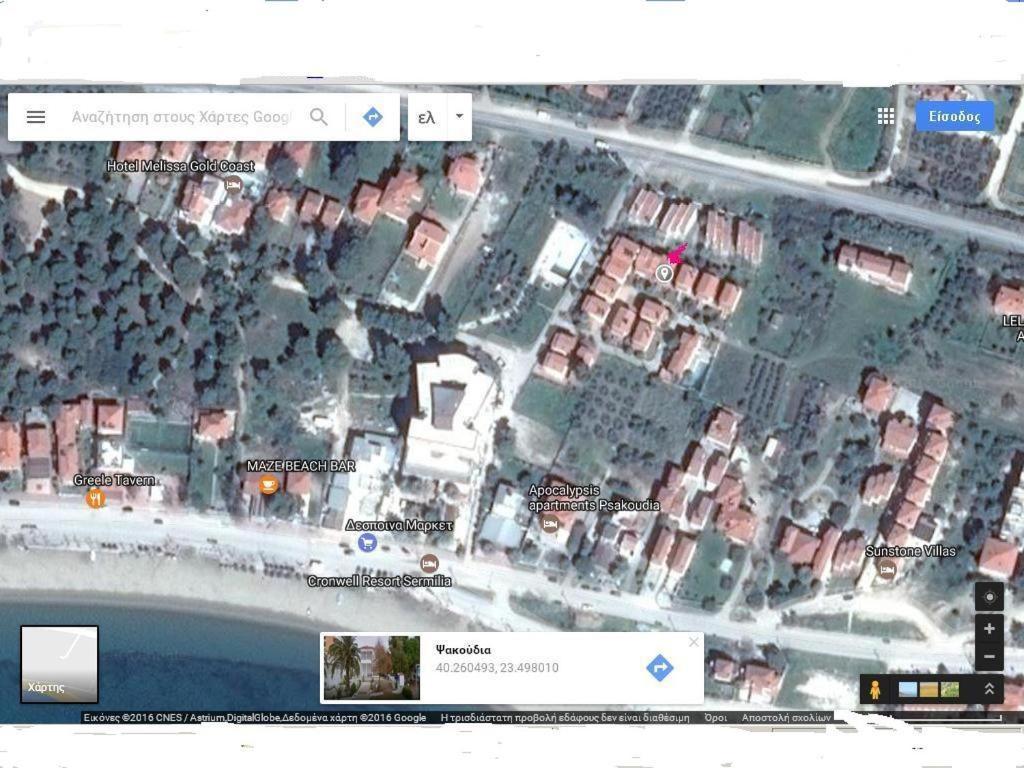Viewport: 1024px width, 768px height.
Task: Click the Hotel Melissa Gold Coast label
Action: (x=180, y=166)
